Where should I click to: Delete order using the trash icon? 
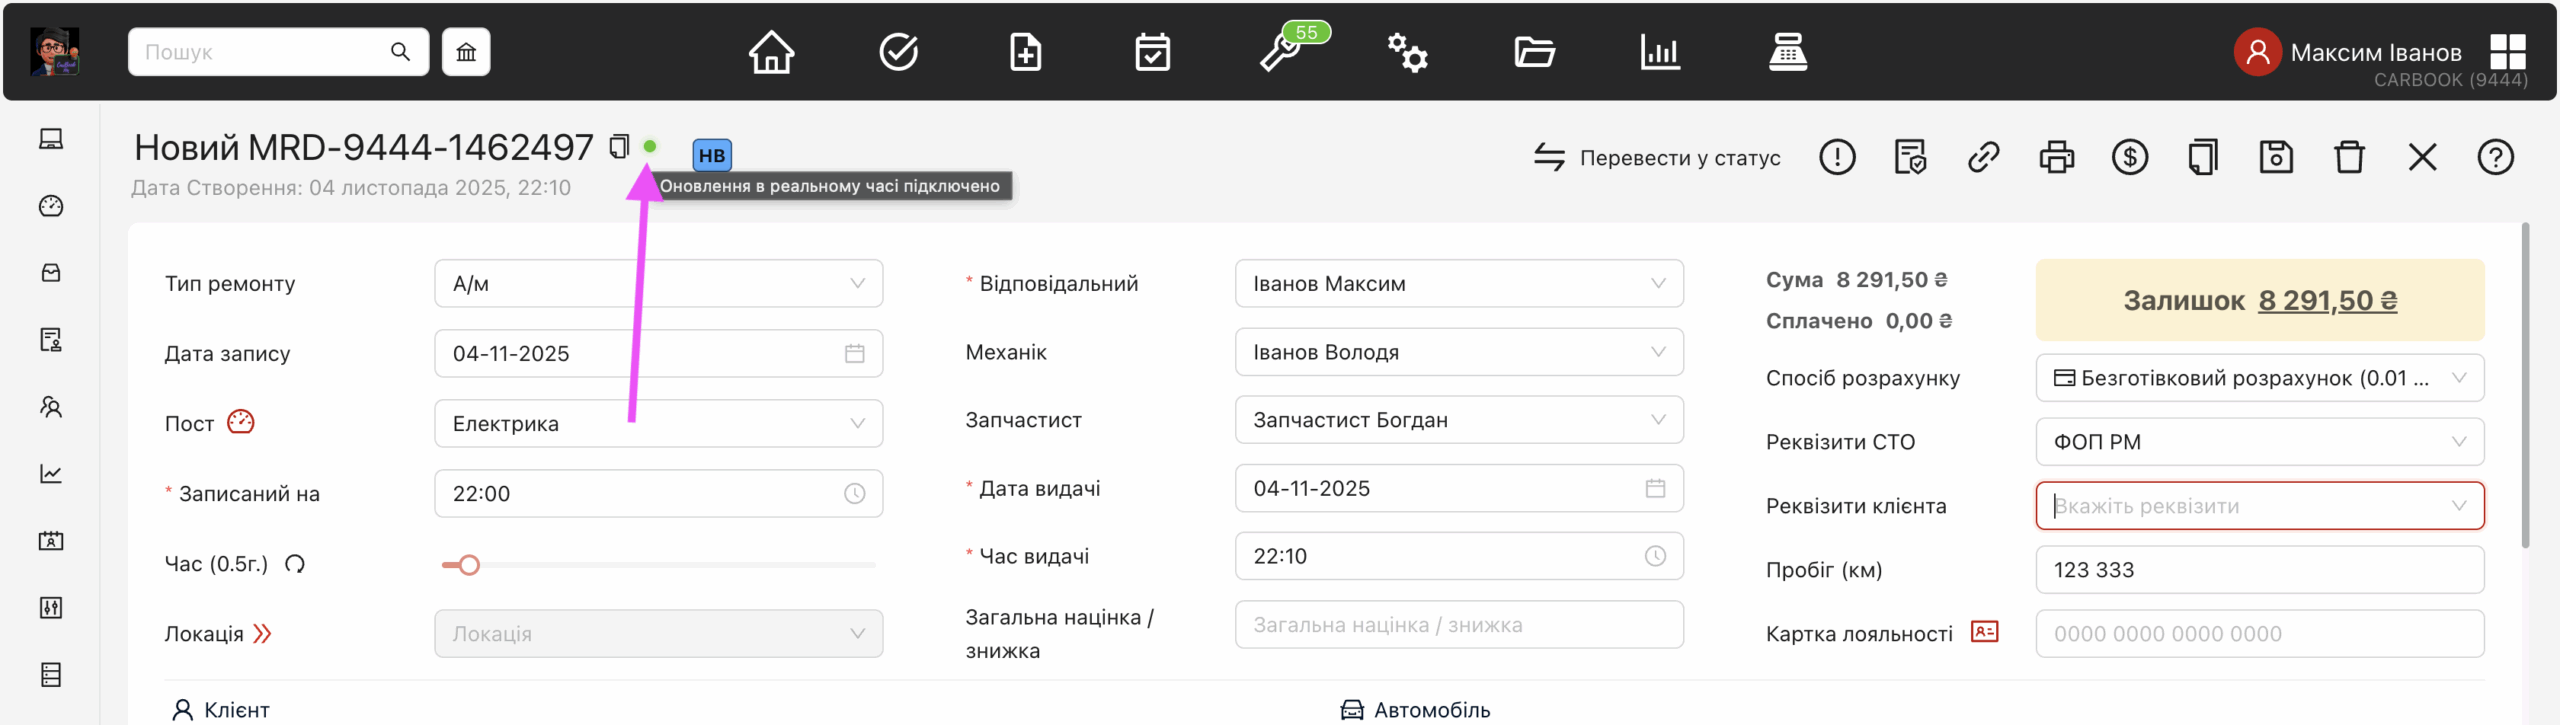tap(2349, 157)
